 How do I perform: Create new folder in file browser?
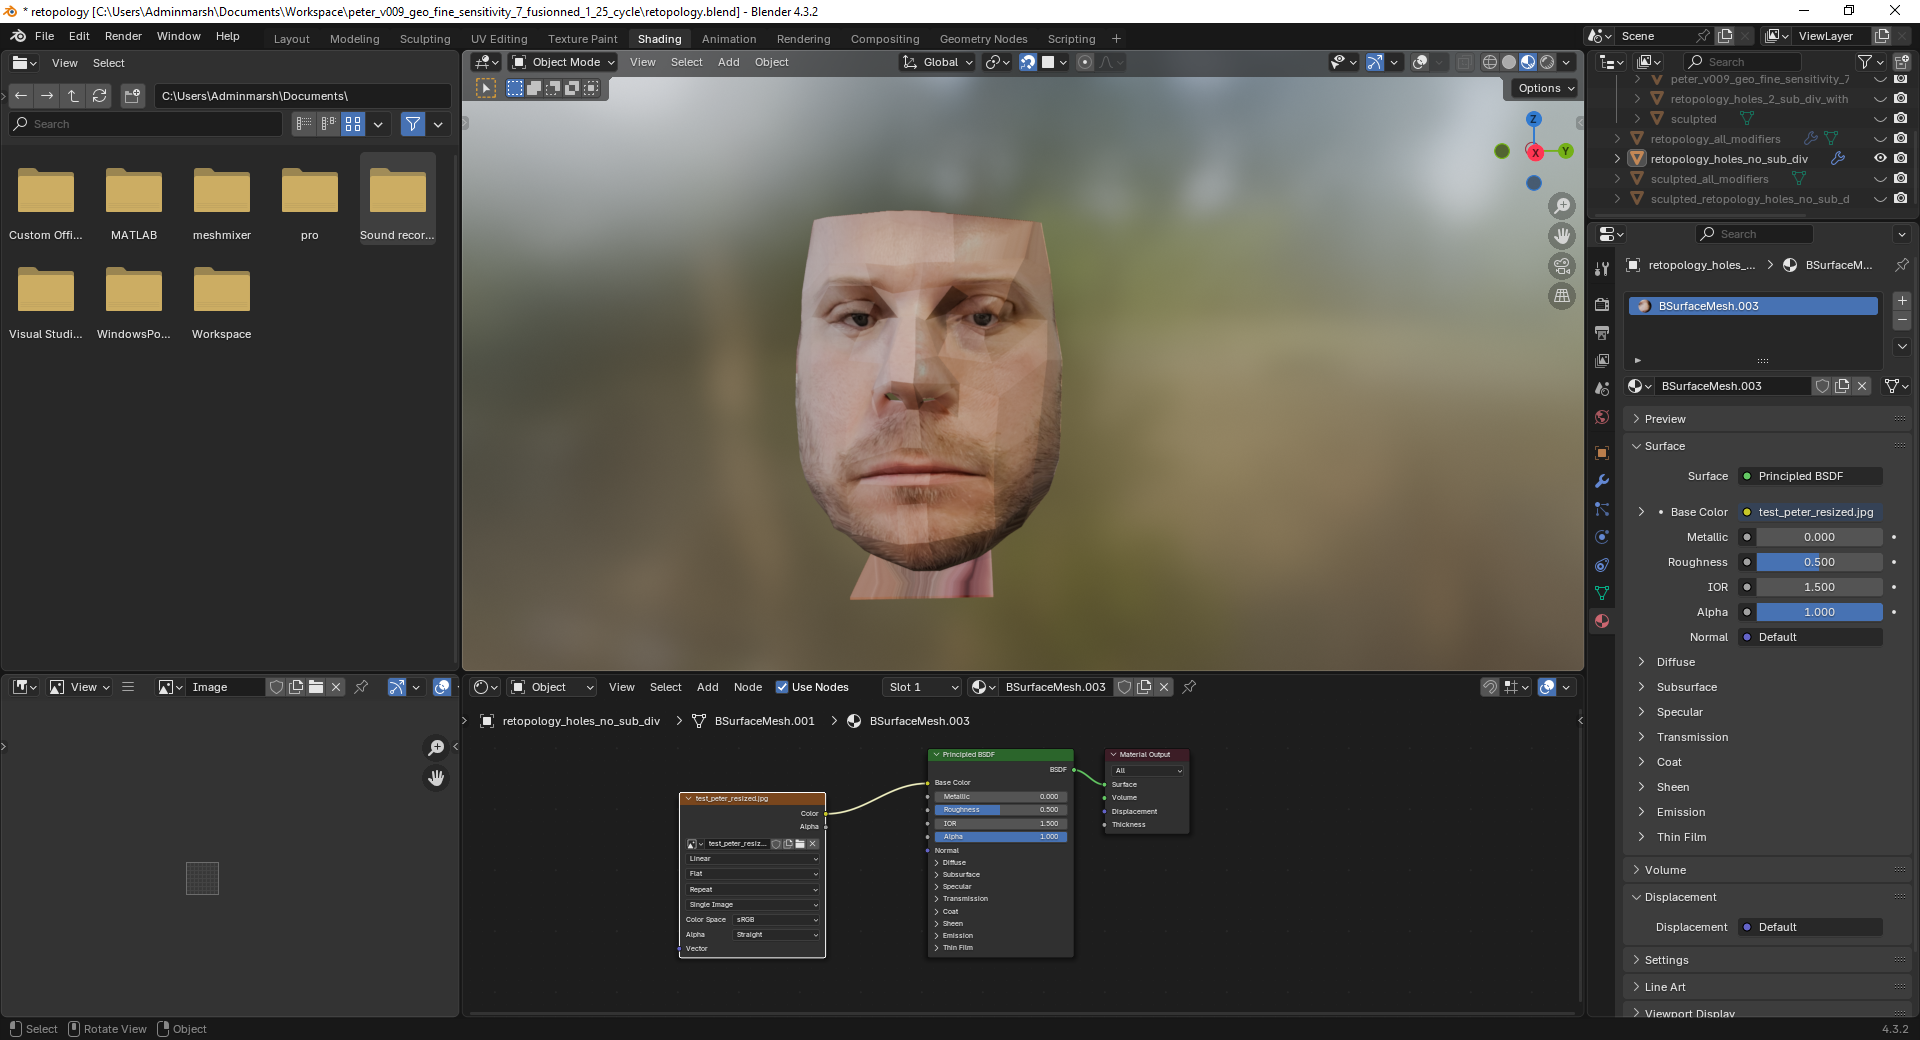[x=132, y=96]
